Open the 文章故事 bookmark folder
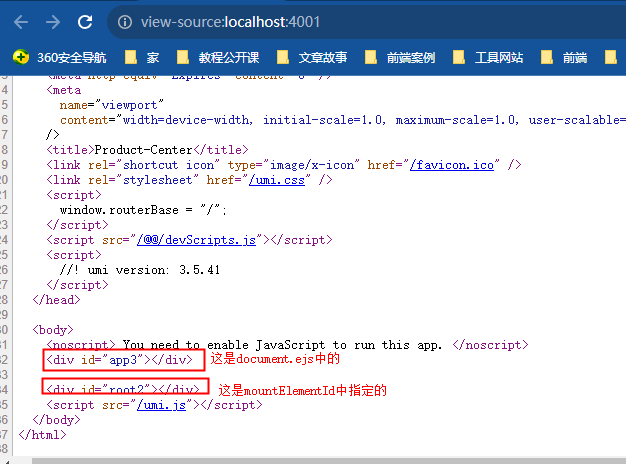Viewport: 626px width, 464px height. [x=312, y=58]
